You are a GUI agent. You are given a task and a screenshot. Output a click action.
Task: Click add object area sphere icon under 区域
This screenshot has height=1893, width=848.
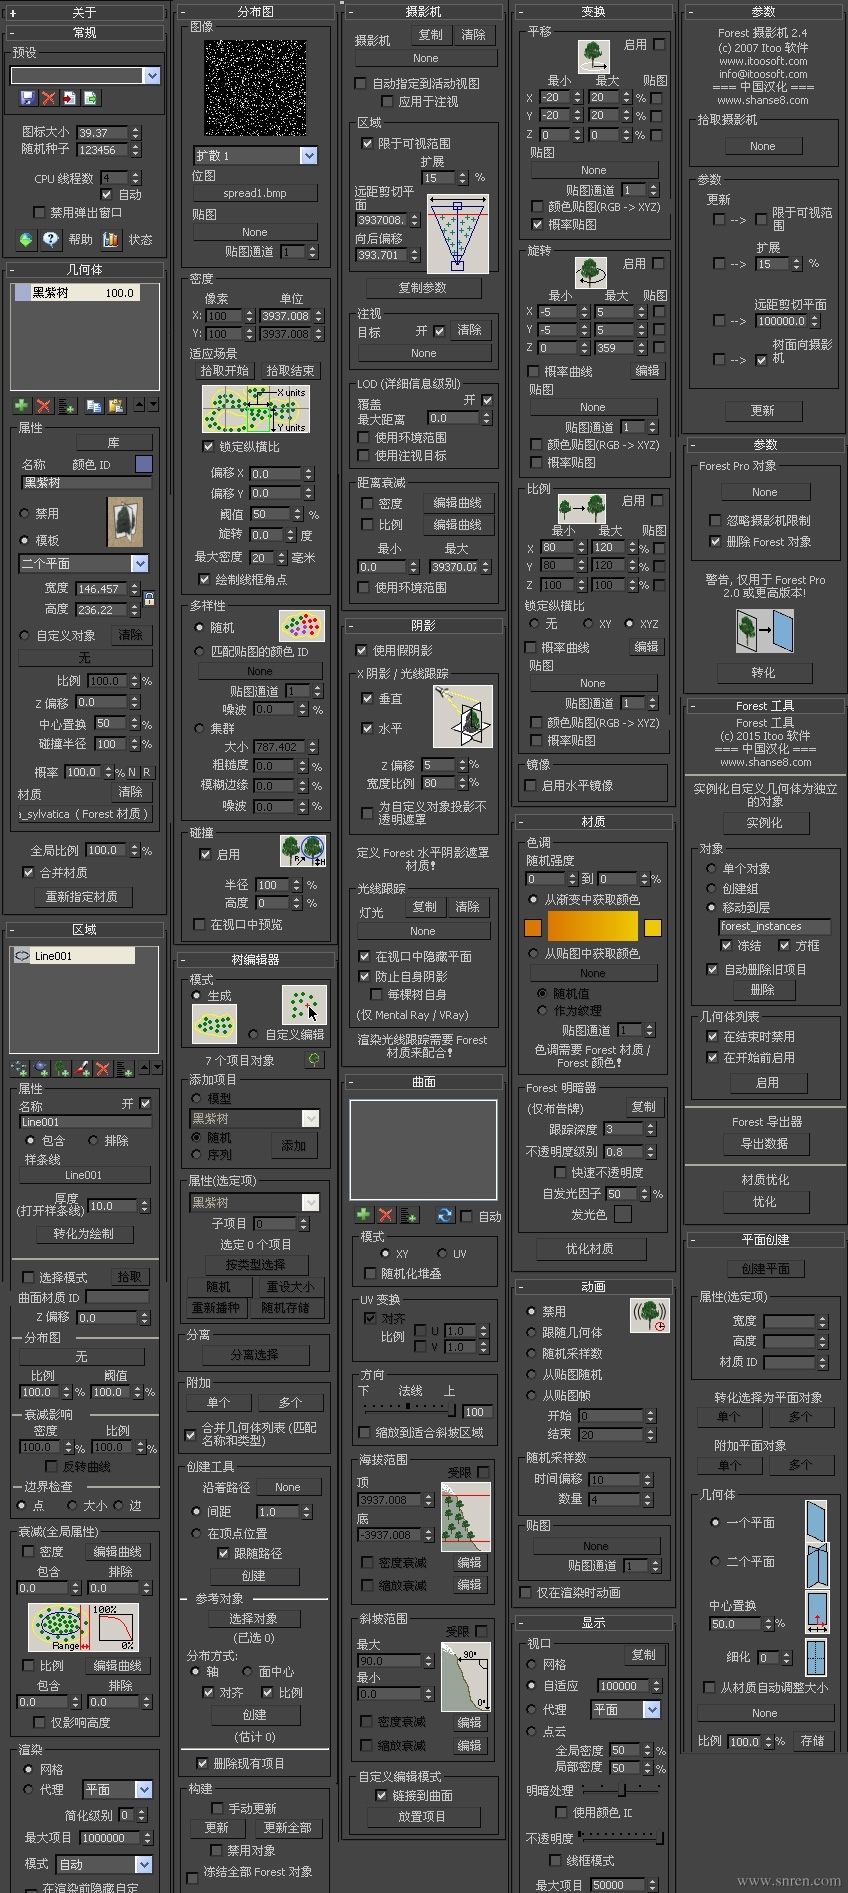pos(41,1069)
